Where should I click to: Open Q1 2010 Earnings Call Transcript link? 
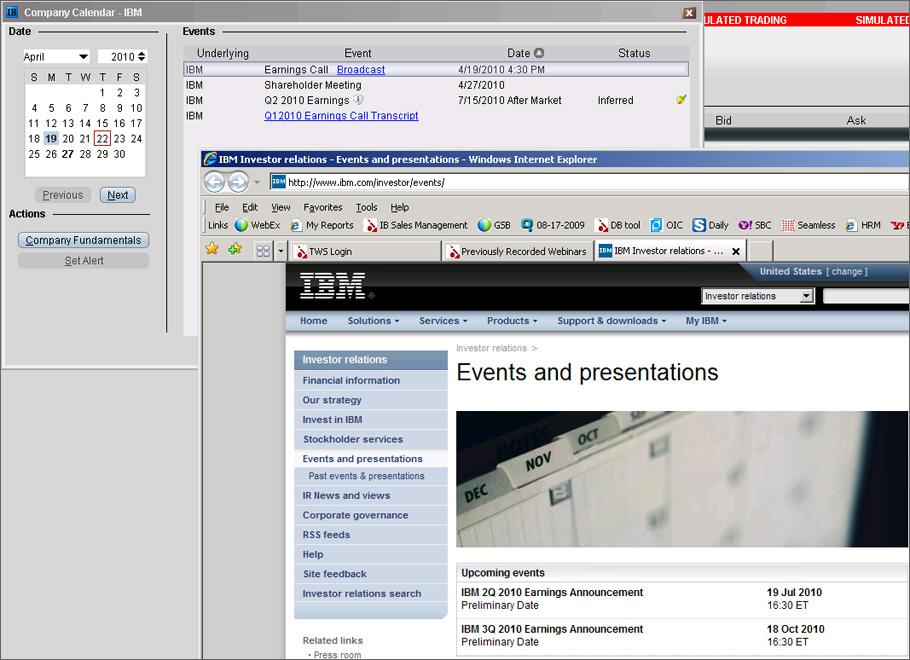[x=341, y=116]
